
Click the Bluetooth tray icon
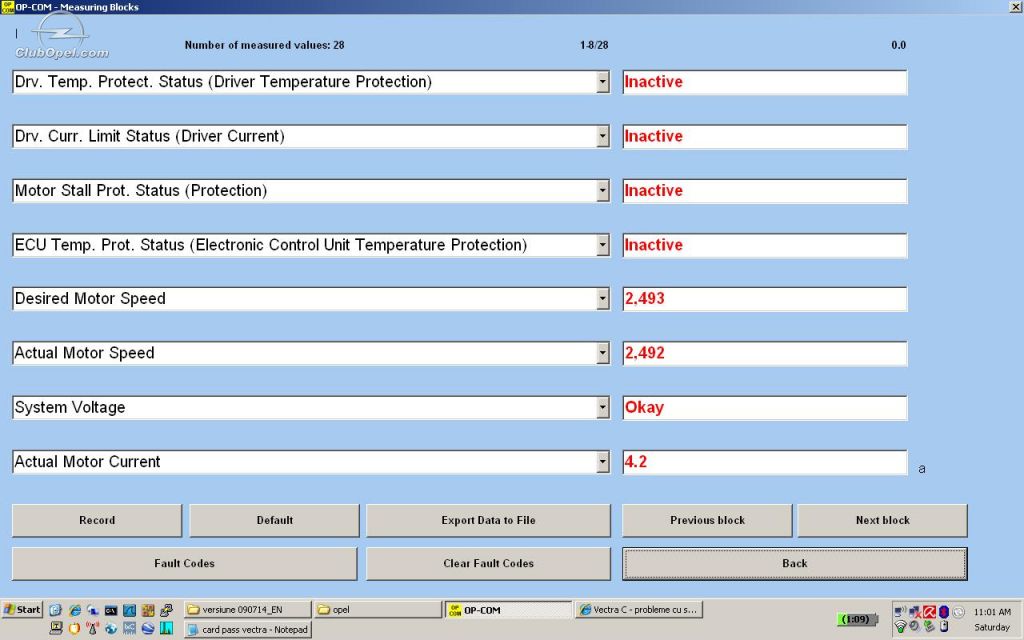click(x=944, y=612)
